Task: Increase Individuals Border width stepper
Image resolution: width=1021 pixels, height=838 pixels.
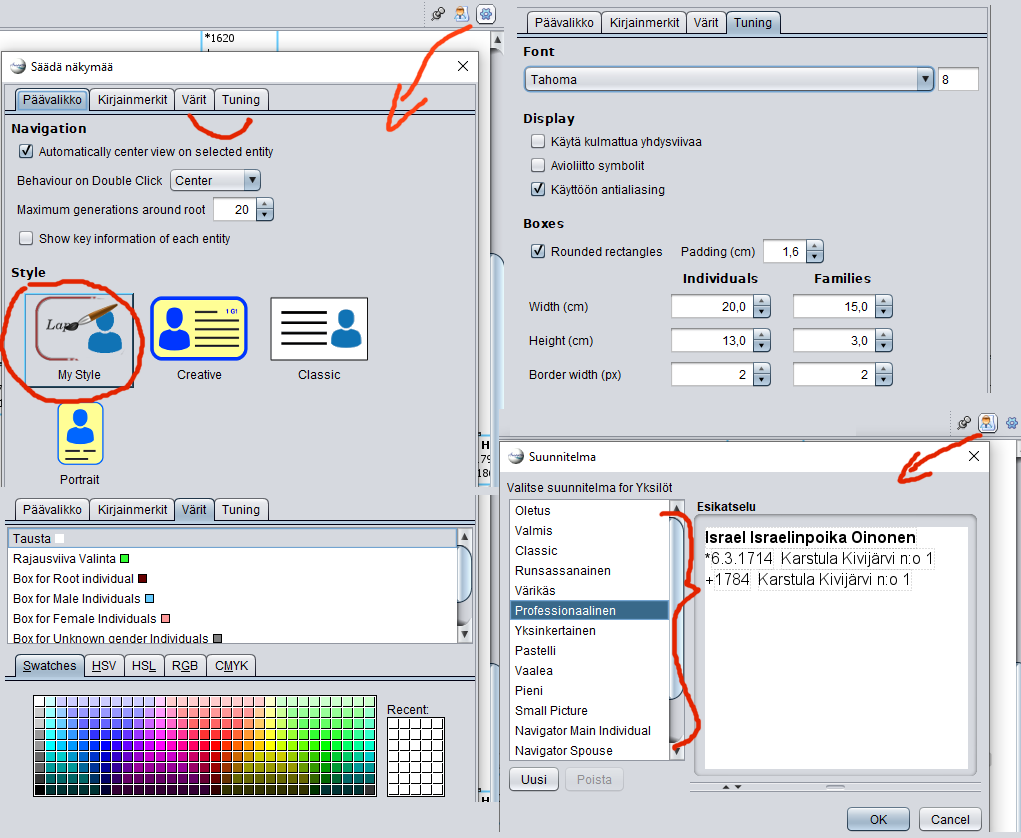Action: point(762,369)
